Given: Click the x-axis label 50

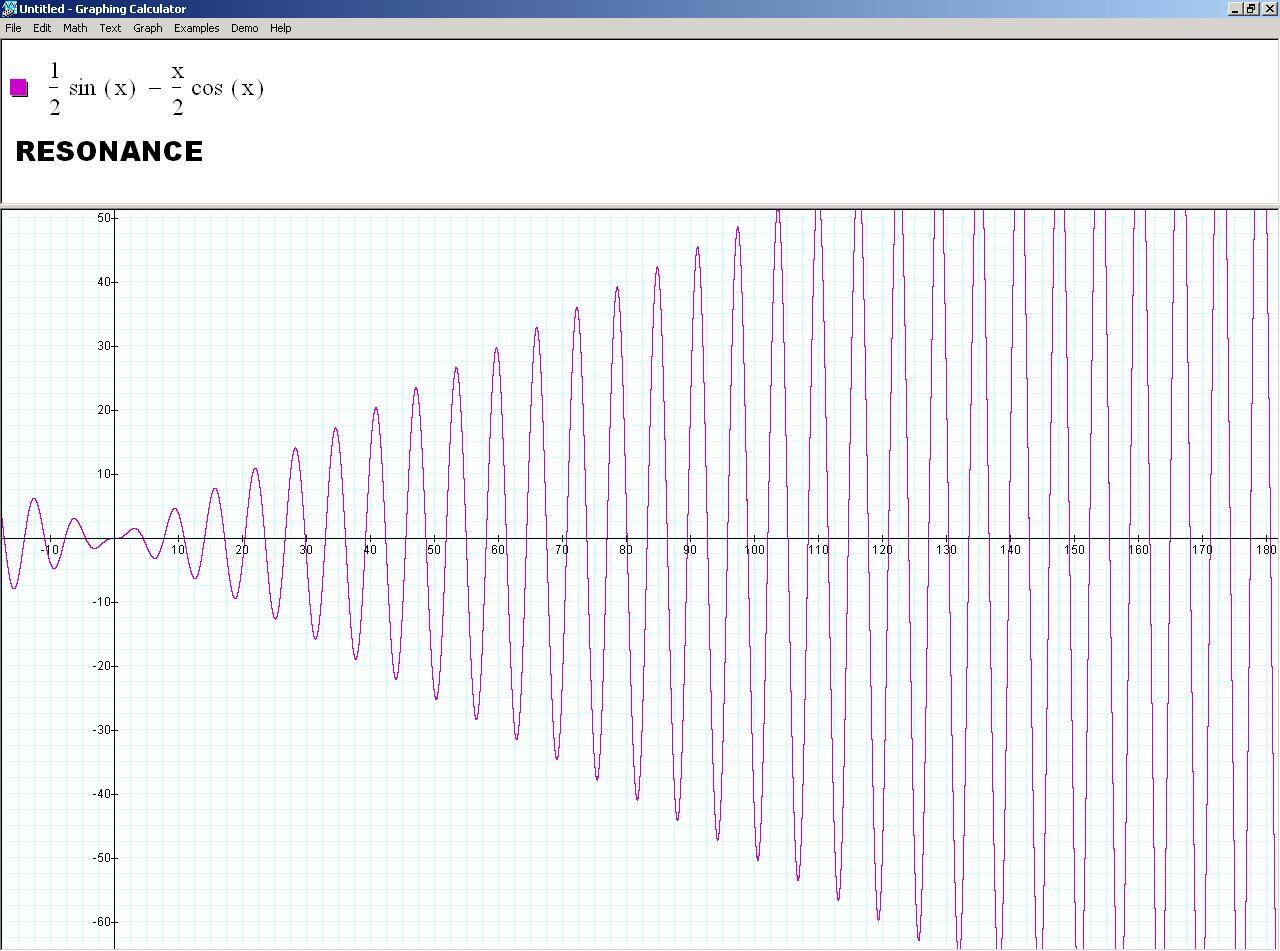Looking at the screenshot, I should point(433,550).
